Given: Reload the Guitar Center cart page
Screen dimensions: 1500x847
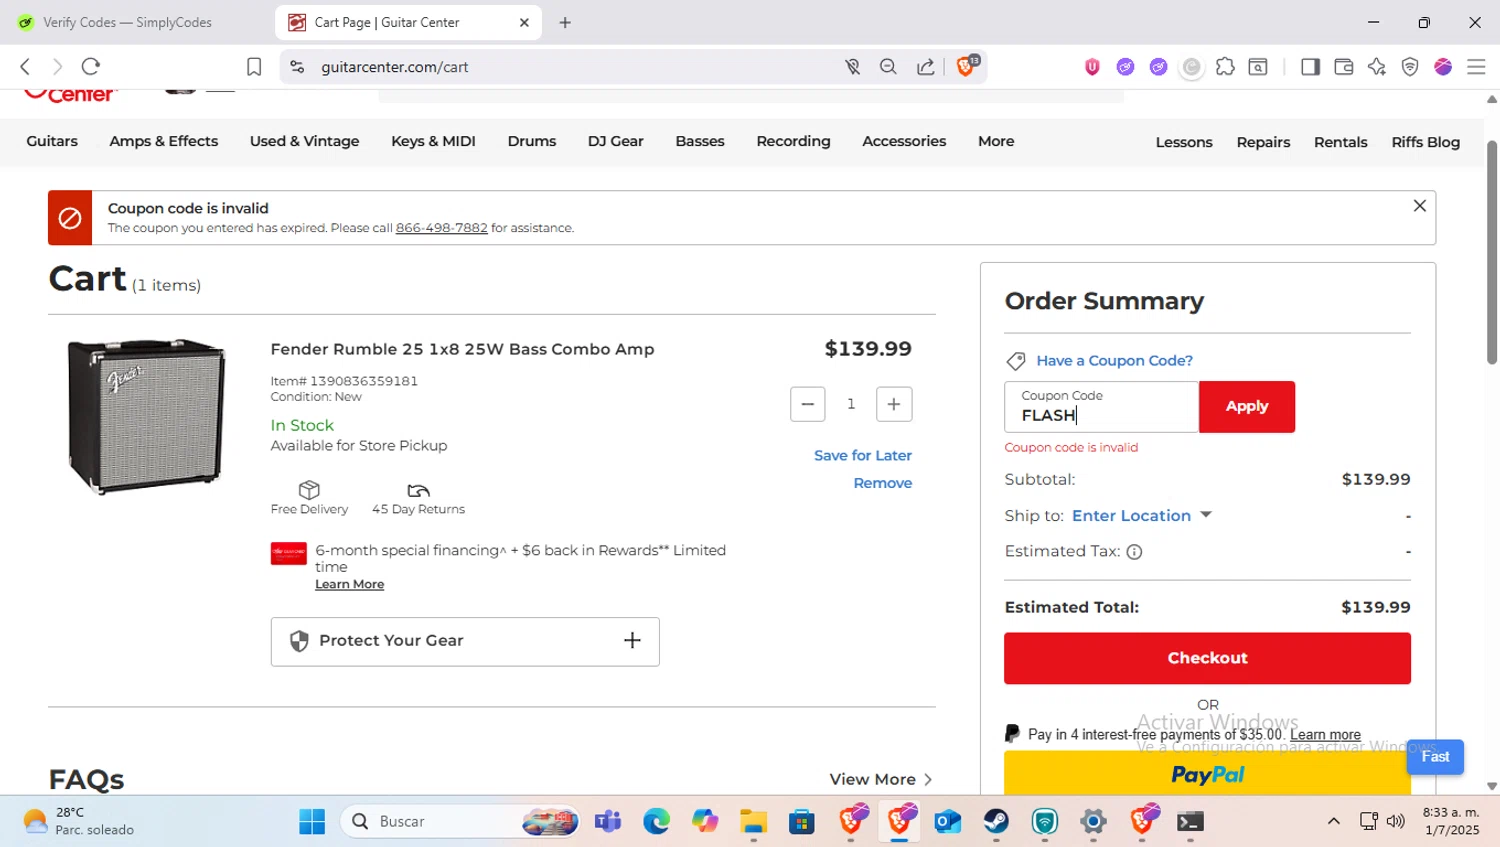Looking at the screenshot, I should tap(91, 67).
